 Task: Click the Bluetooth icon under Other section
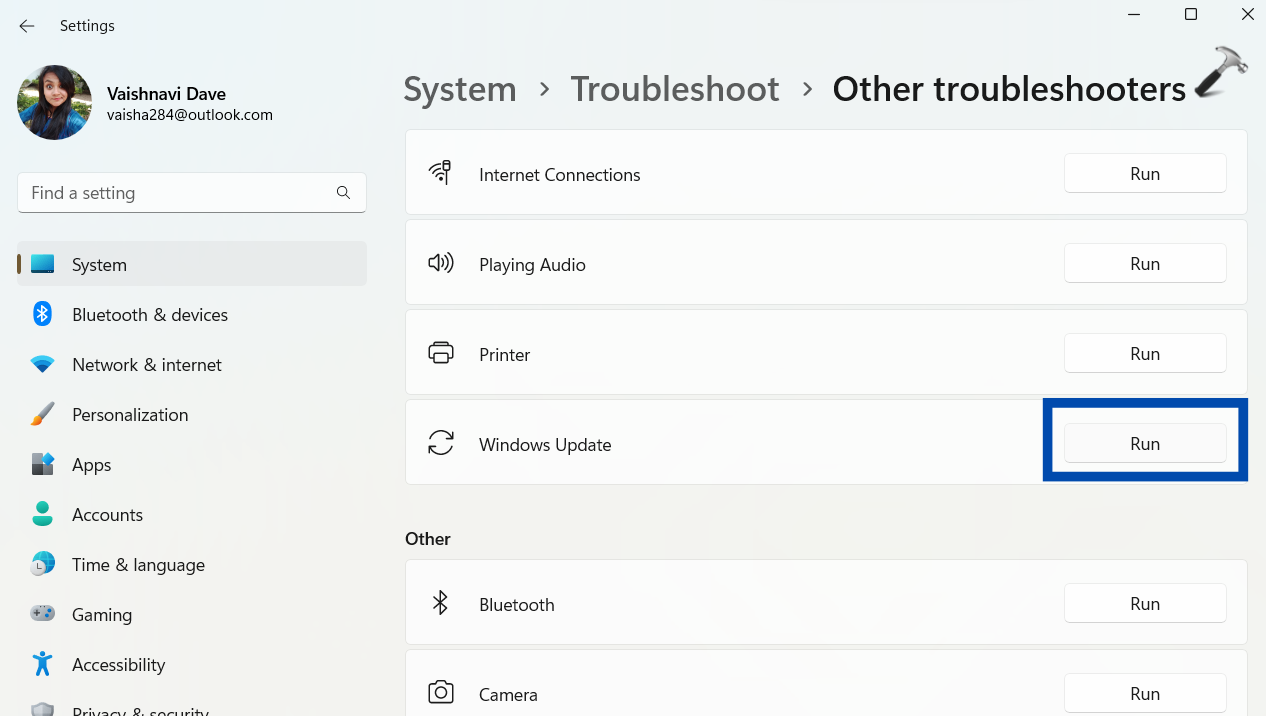[440, 603]
